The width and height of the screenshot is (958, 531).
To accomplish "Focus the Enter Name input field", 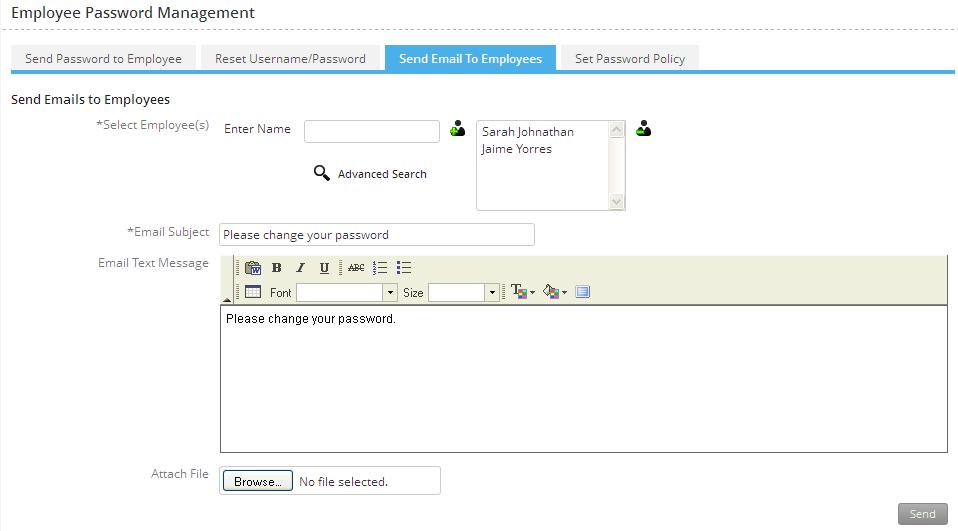I will [371, 131].
